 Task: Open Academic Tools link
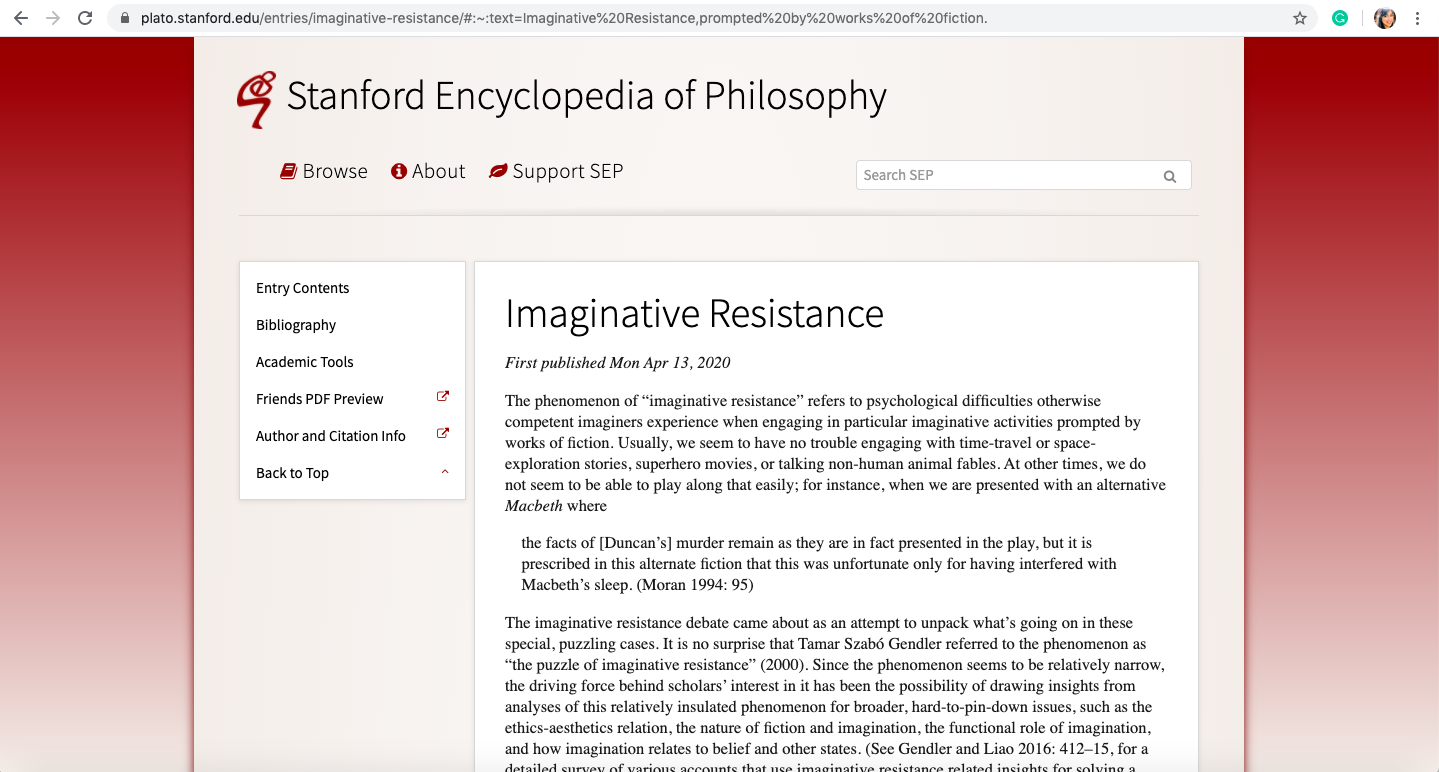click(x=305, y=362)
